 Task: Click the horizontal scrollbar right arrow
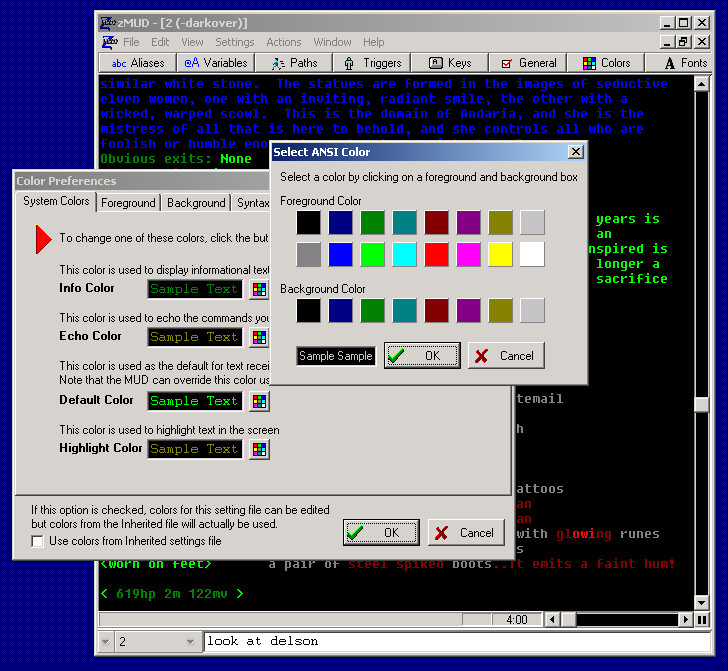point(686,619)
